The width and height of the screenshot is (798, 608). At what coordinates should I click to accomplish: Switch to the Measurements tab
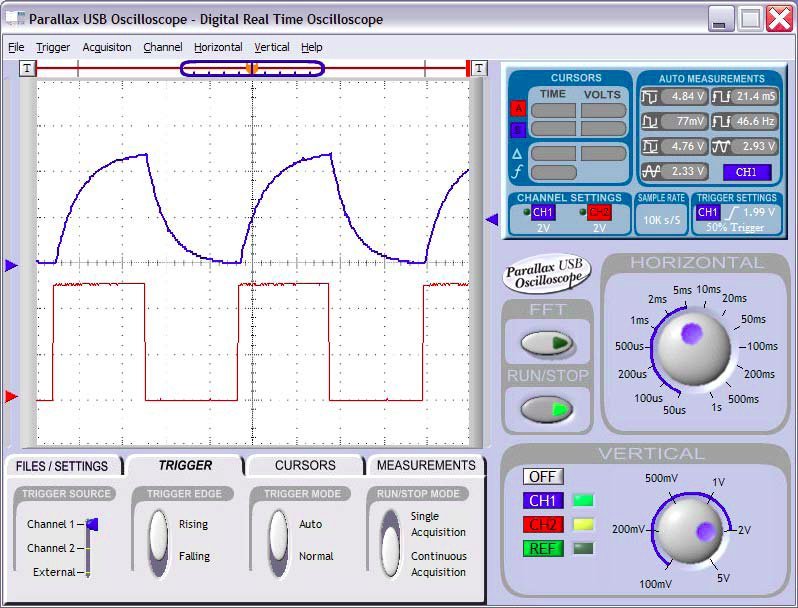(426, 465)
